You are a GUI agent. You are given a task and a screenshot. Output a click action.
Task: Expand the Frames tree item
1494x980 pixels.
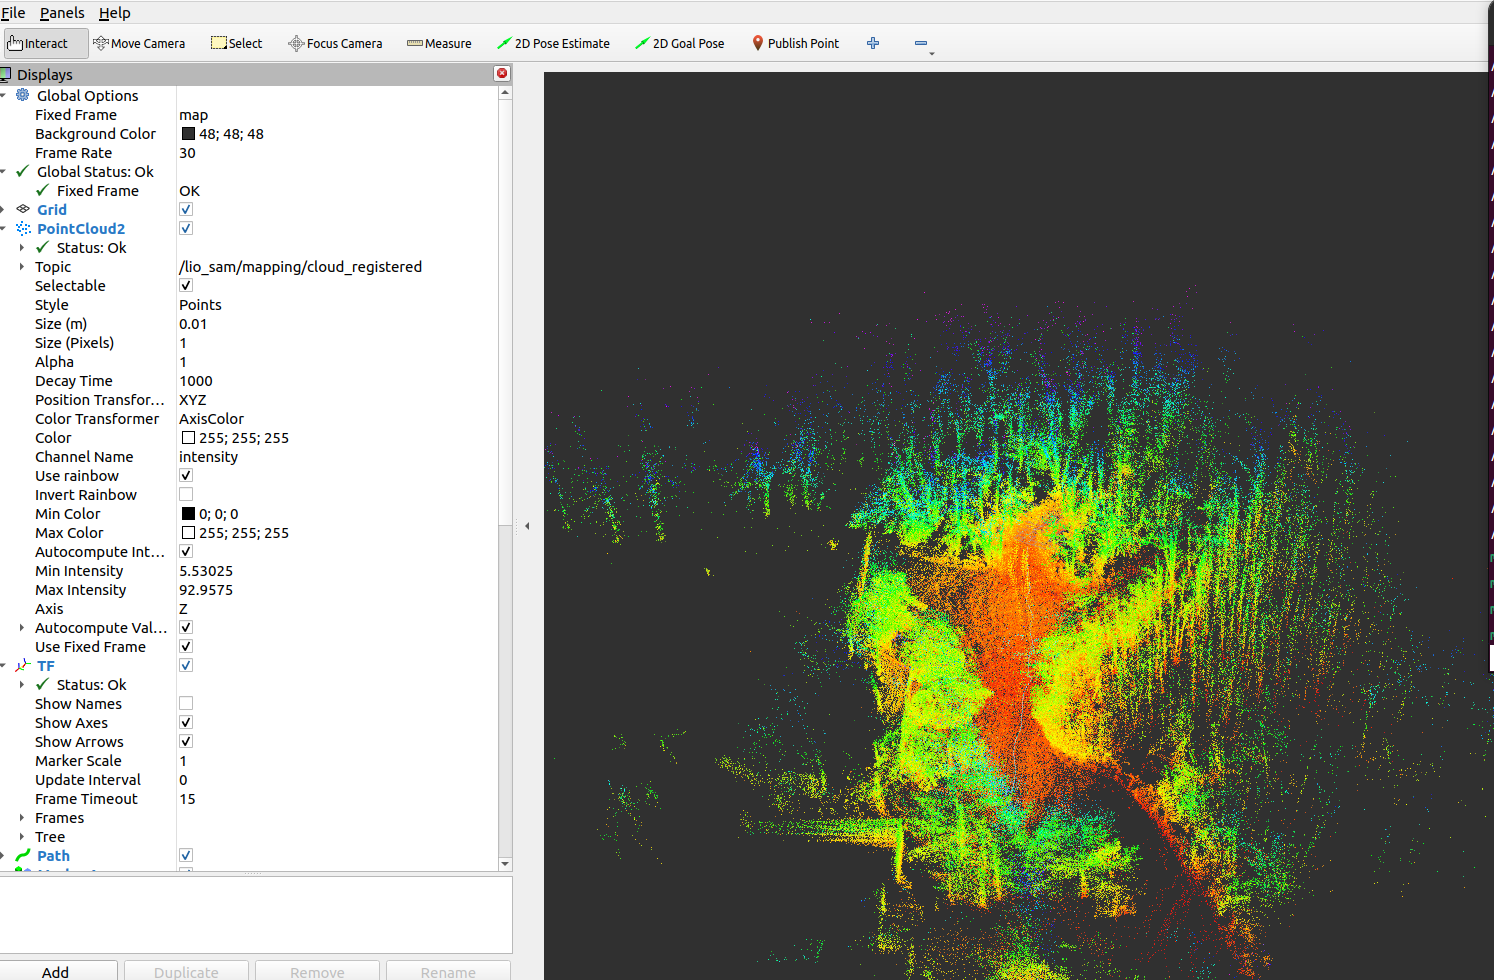(22, 817)
